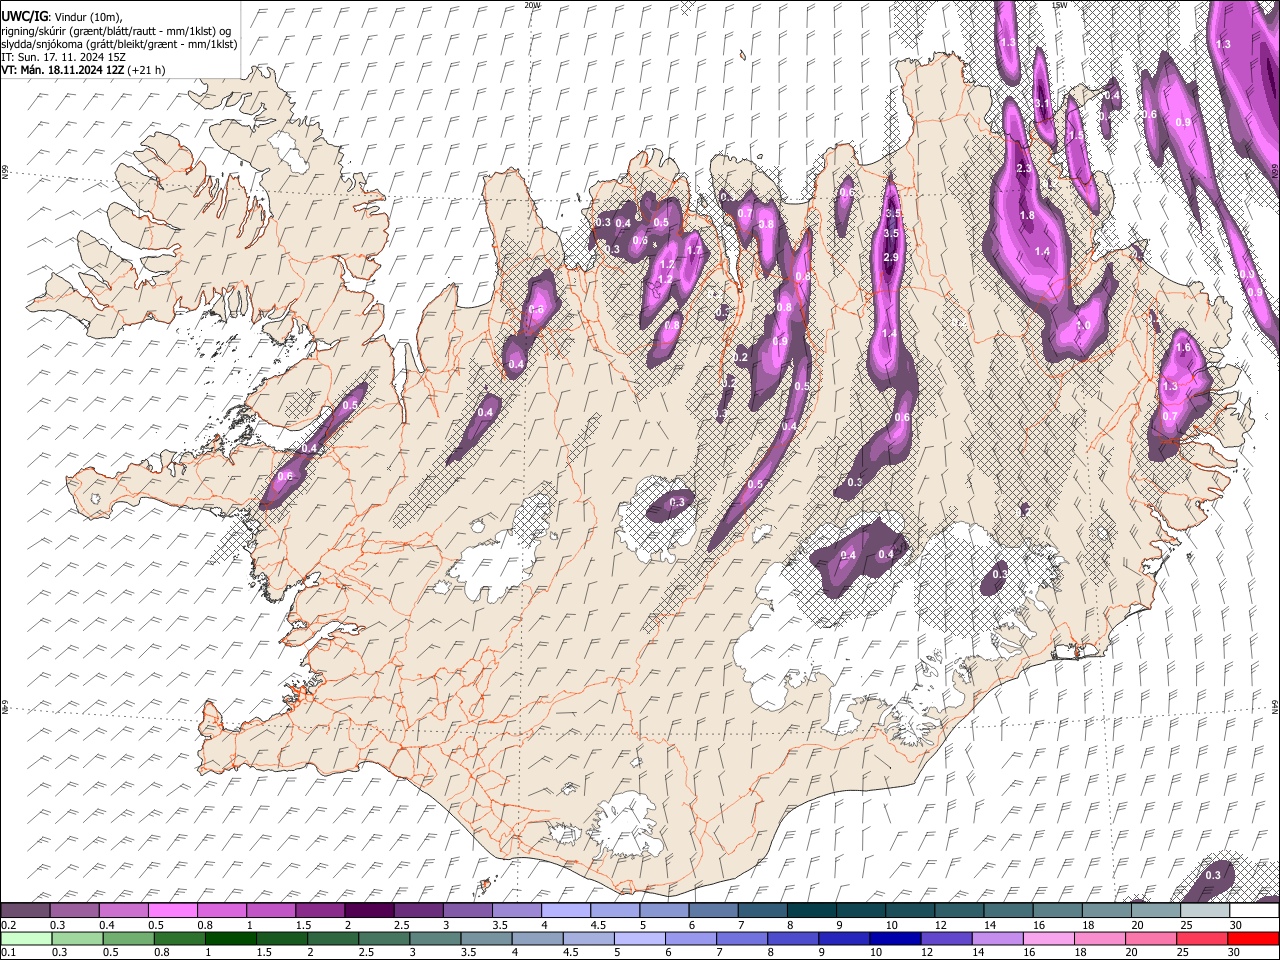1280x960 pixels.
Task: Click the "20W" longitude label at top edge
Action: [x=532, y=5]
